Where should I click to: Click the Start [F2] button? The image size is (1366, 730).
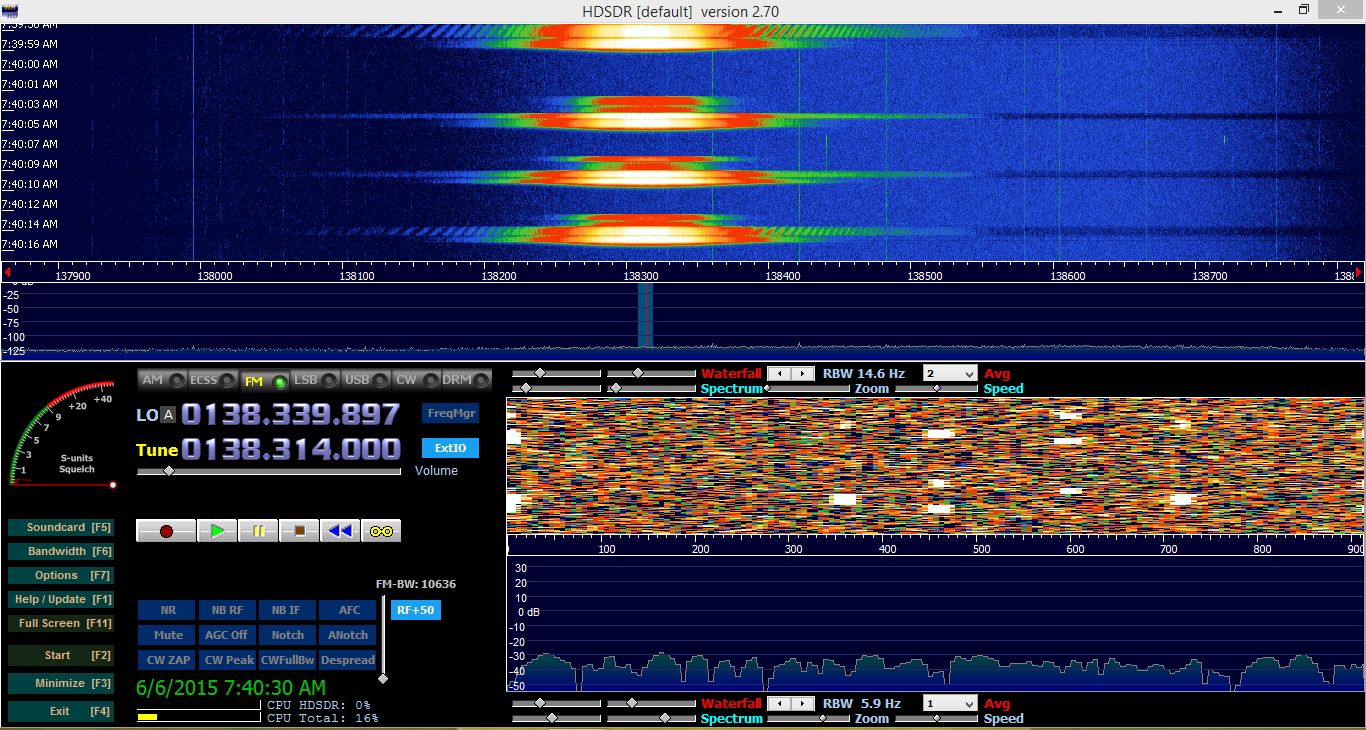(60, 655)
